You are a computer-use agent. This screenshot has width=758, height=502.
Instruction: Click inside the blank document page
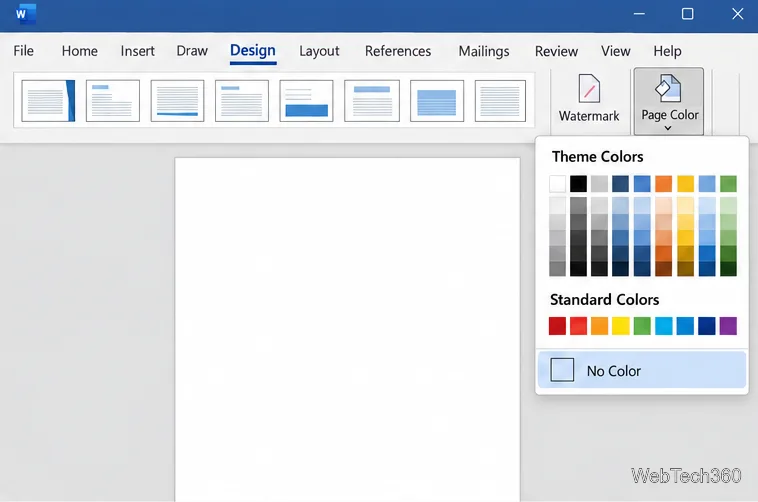347,329
